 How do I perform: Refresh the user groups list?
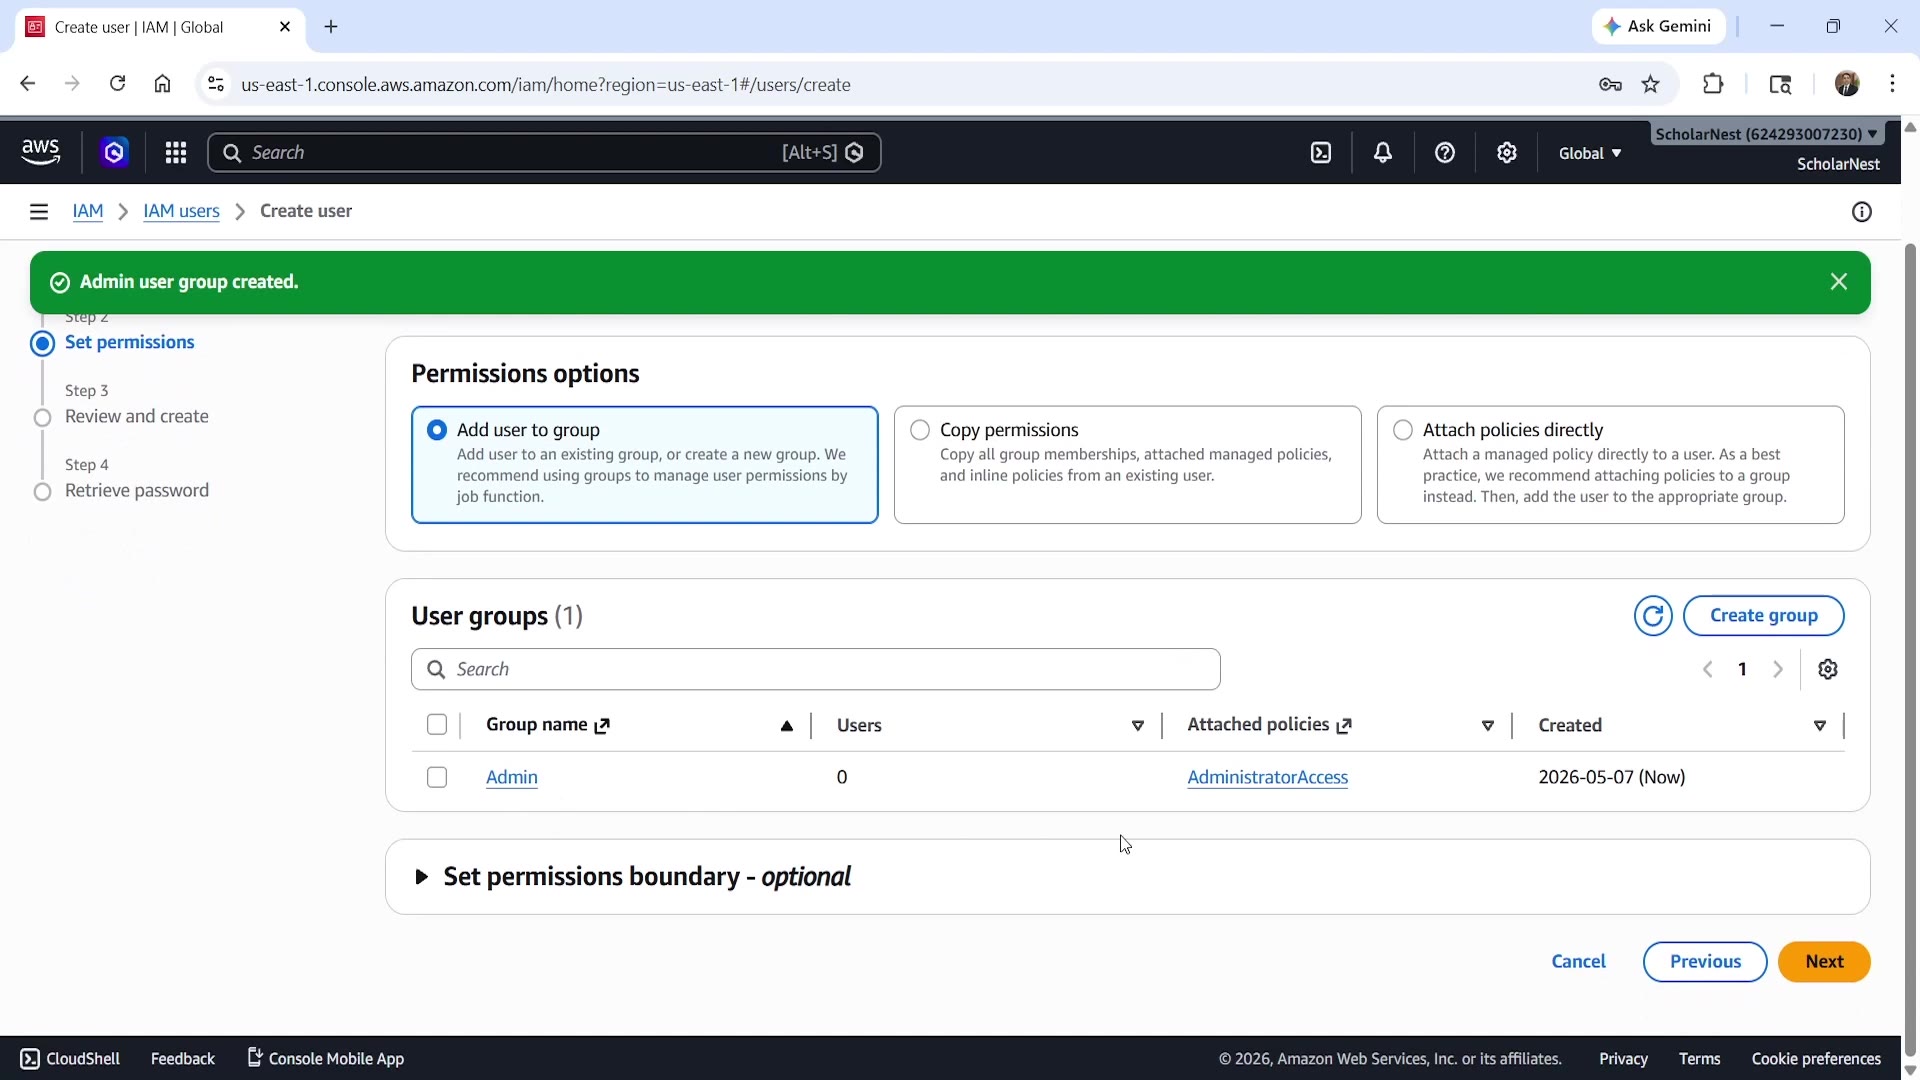coord(1653,615)
